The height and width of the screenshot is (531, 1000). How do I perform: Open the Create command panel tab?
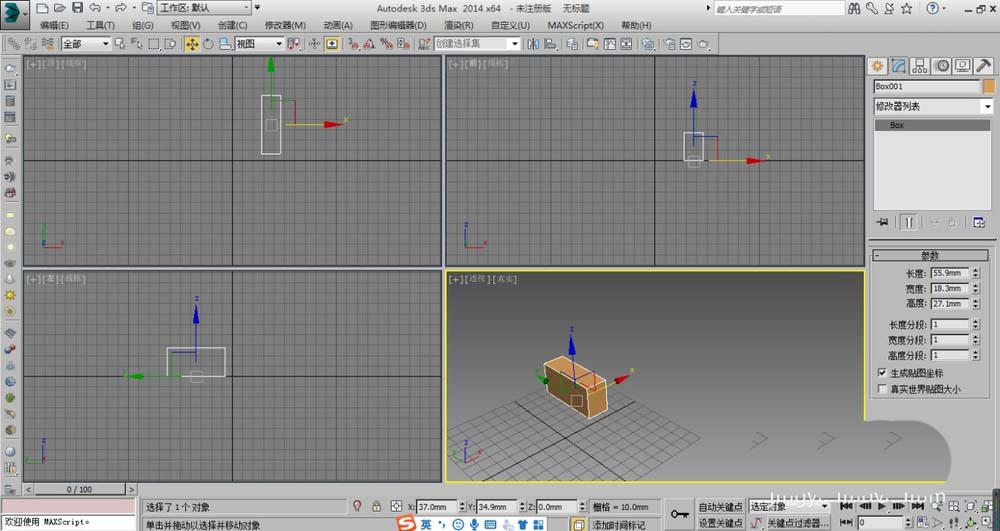pyautogui.click(x=877, y=66)
